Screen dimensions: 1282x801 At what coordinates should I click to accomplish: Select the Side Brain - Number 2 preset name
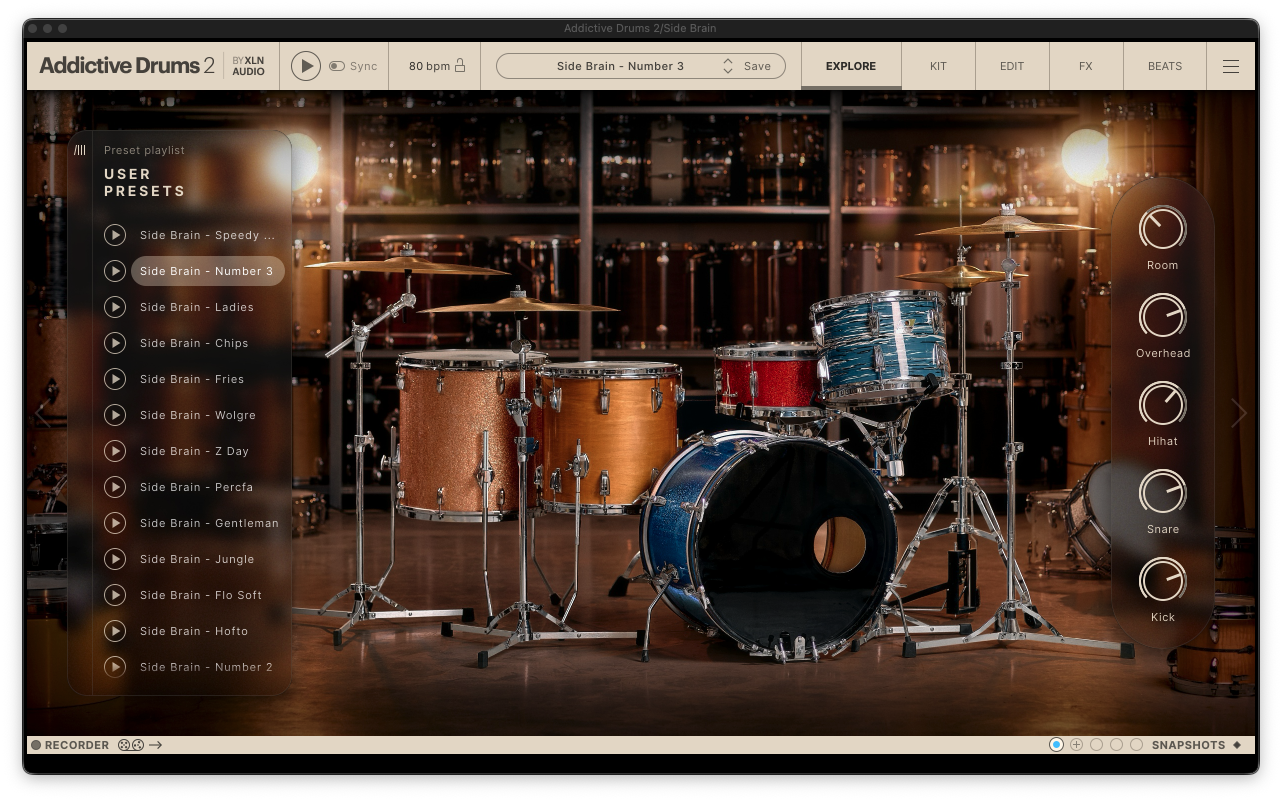click(x=206, y=667)
